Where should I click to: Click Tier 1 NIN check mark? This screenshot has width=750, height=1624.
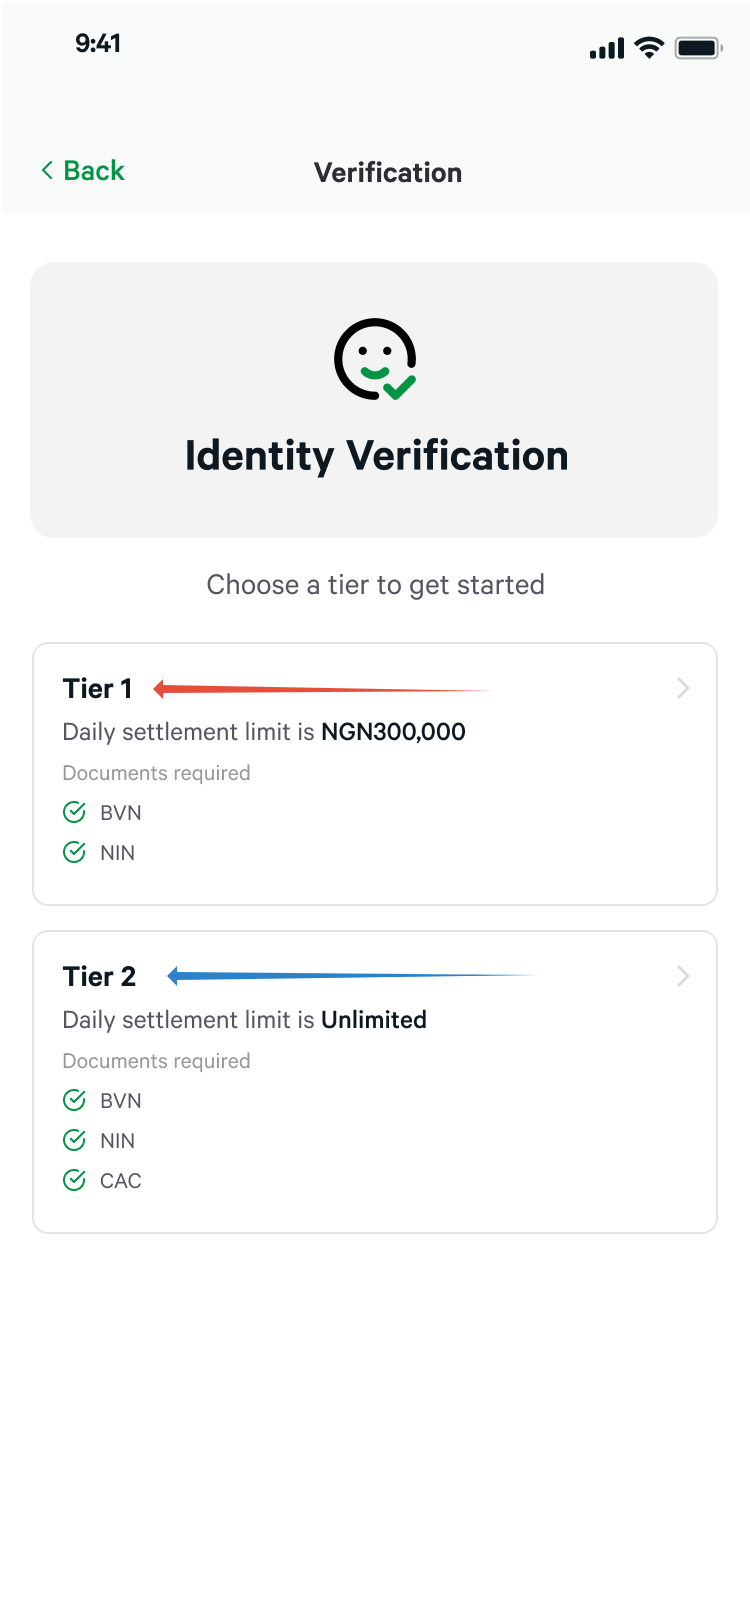(x=74, y=852)
